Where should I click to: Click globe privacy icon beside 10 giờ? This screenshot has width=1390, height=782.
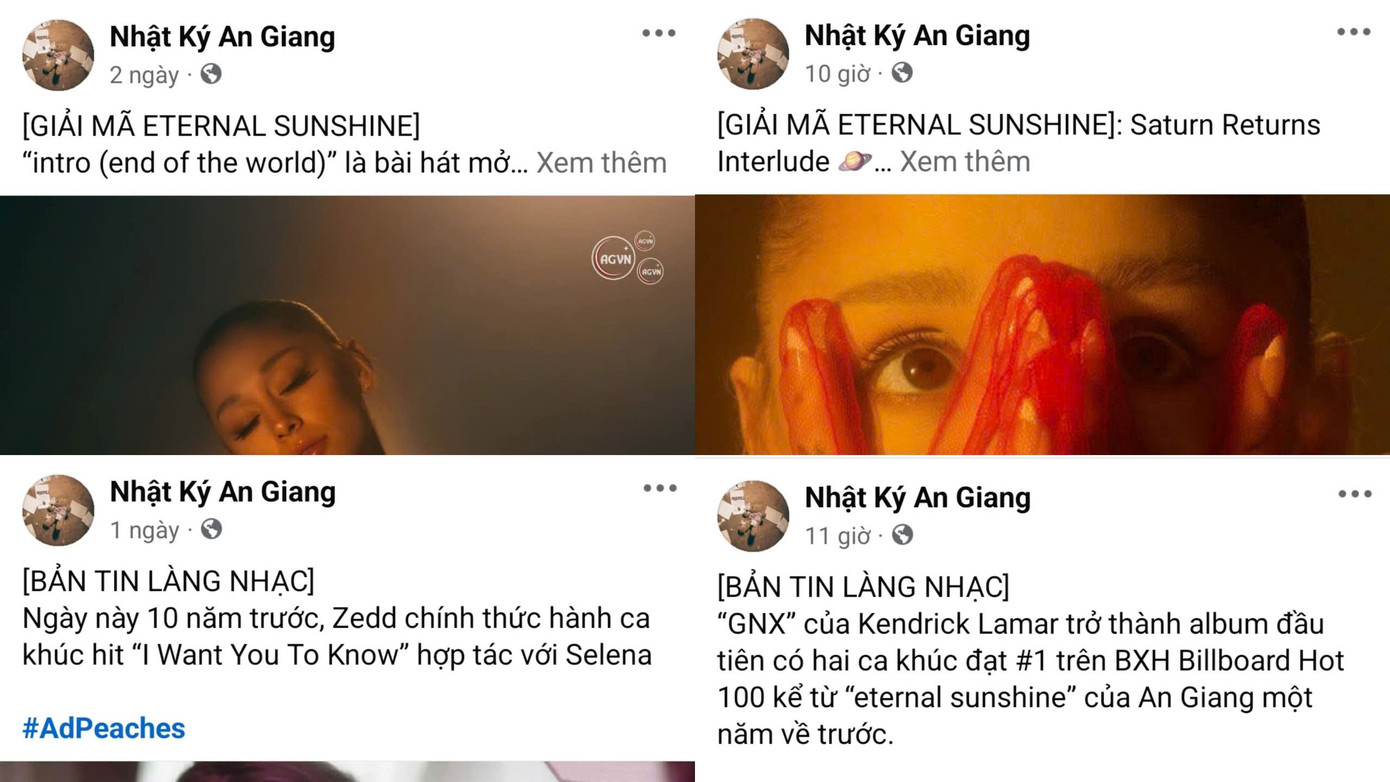tap(902, 72)
